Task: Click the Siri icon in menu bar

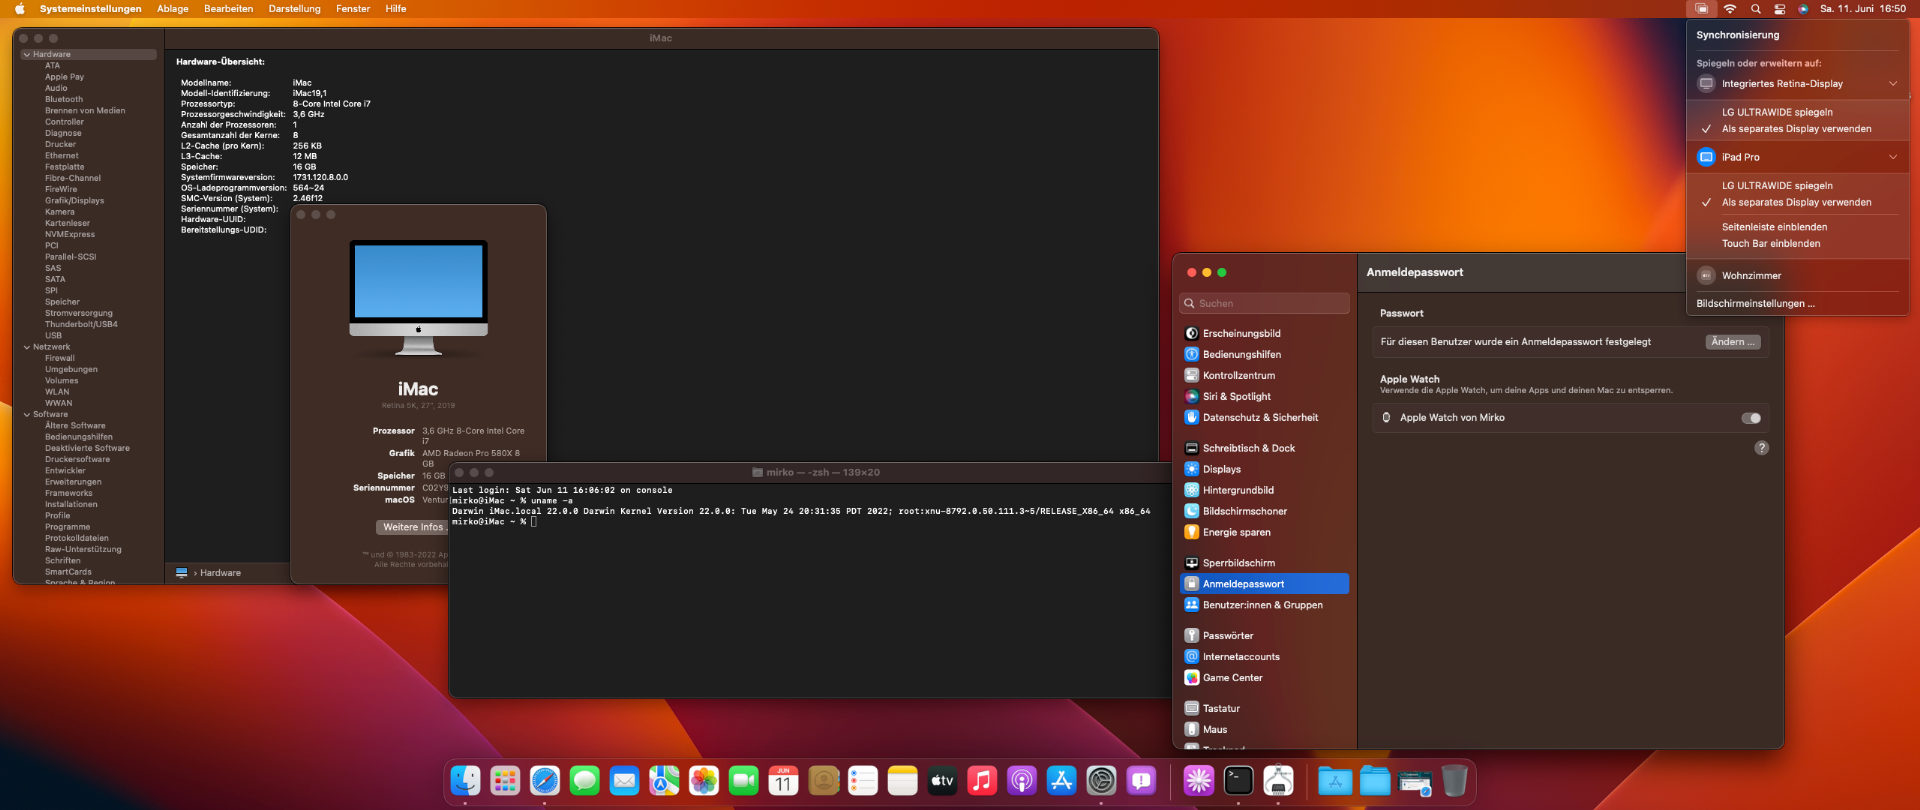Action: pyautogui.click(x=1803, y=9)
